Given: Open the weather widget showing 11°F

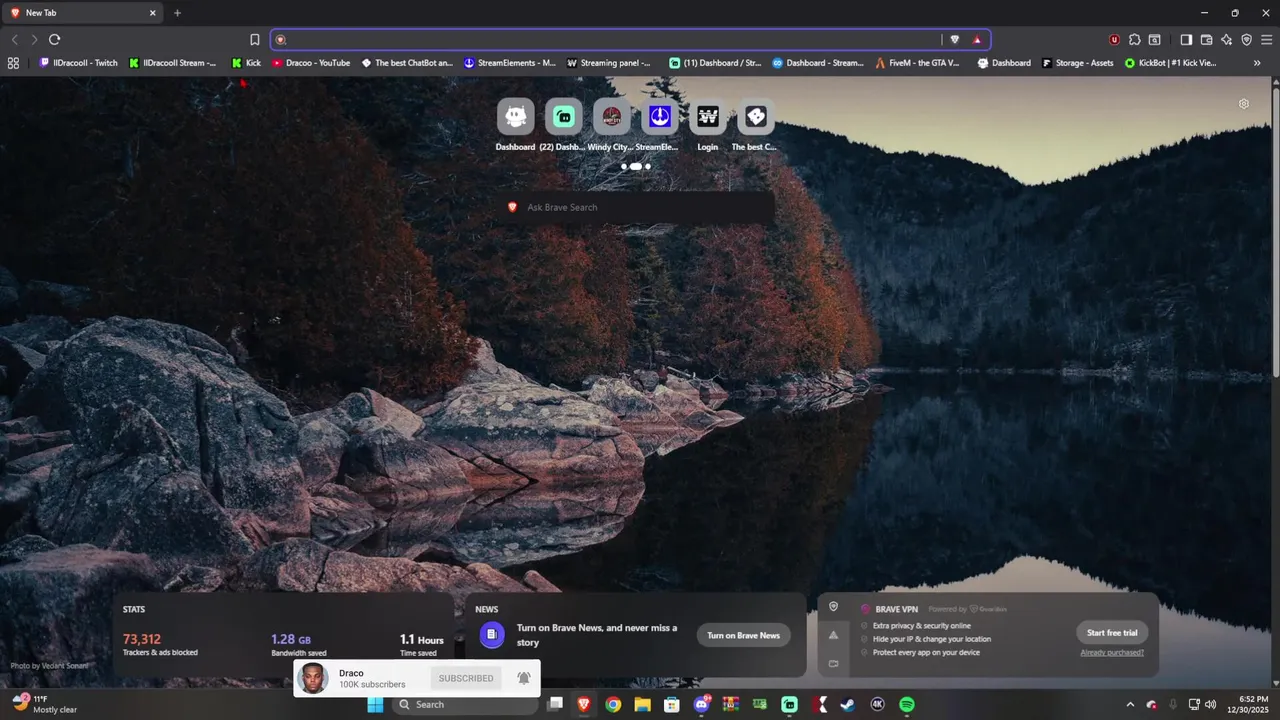Looking at the screenshot, I should pos(44,704).
